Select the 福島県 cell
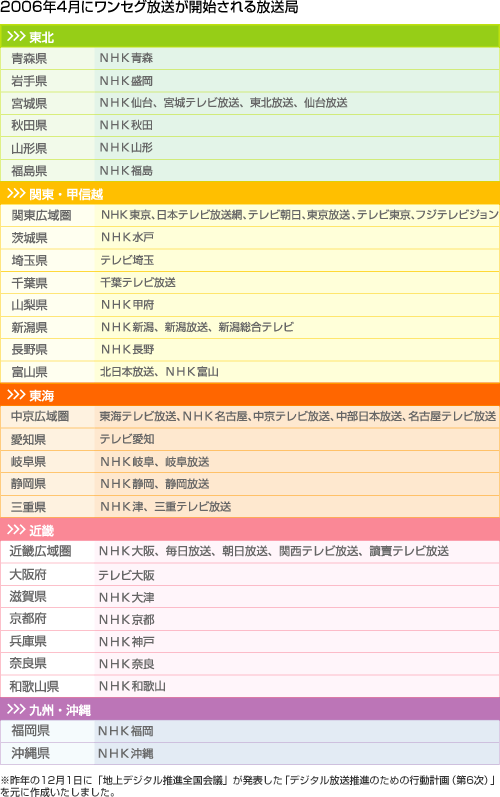The image size is (500, 797). click(47, 170)
